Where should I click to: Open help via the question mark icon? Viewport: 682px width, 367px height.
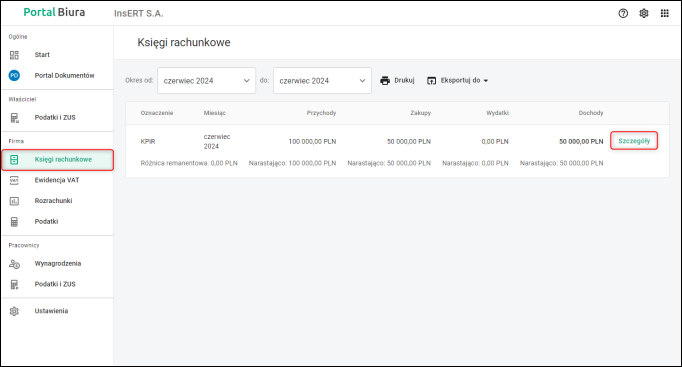pyautogui.click(x=623, y=13)
